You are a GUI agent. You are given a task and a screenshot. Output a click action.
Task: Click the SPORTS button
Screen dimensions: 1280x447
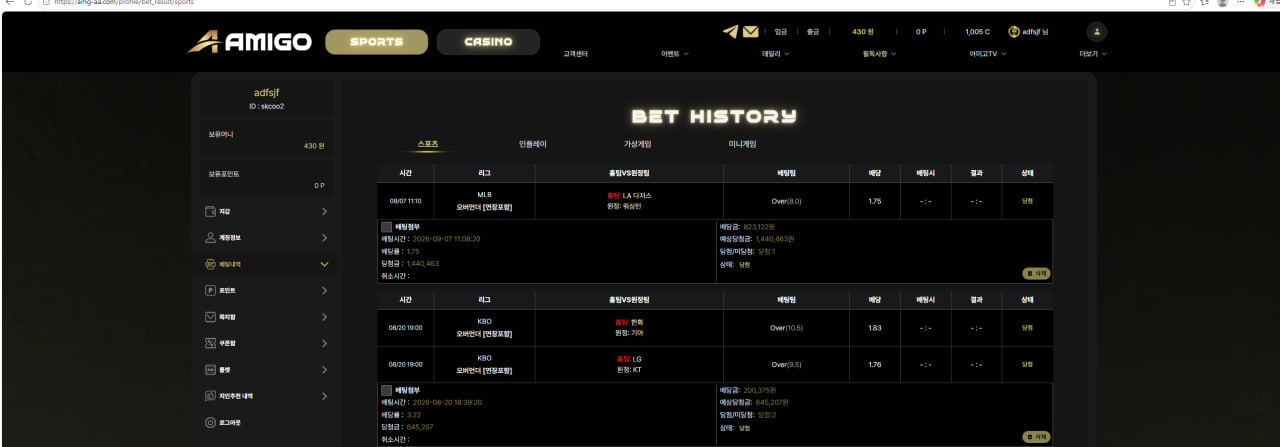pos(377,42)
